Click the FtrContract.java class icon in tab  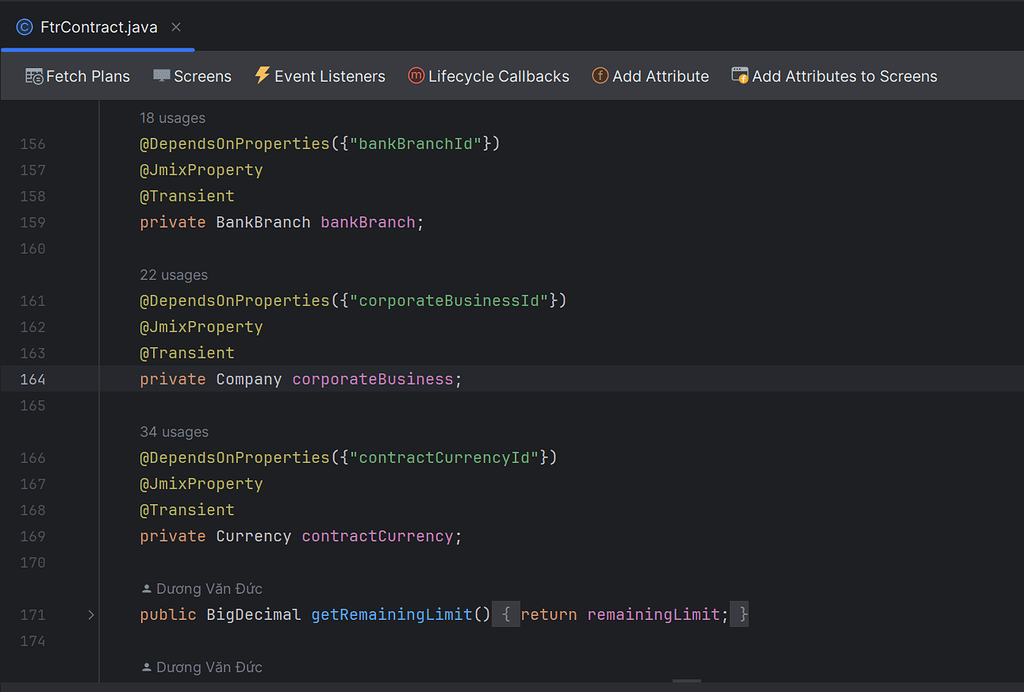24,27
